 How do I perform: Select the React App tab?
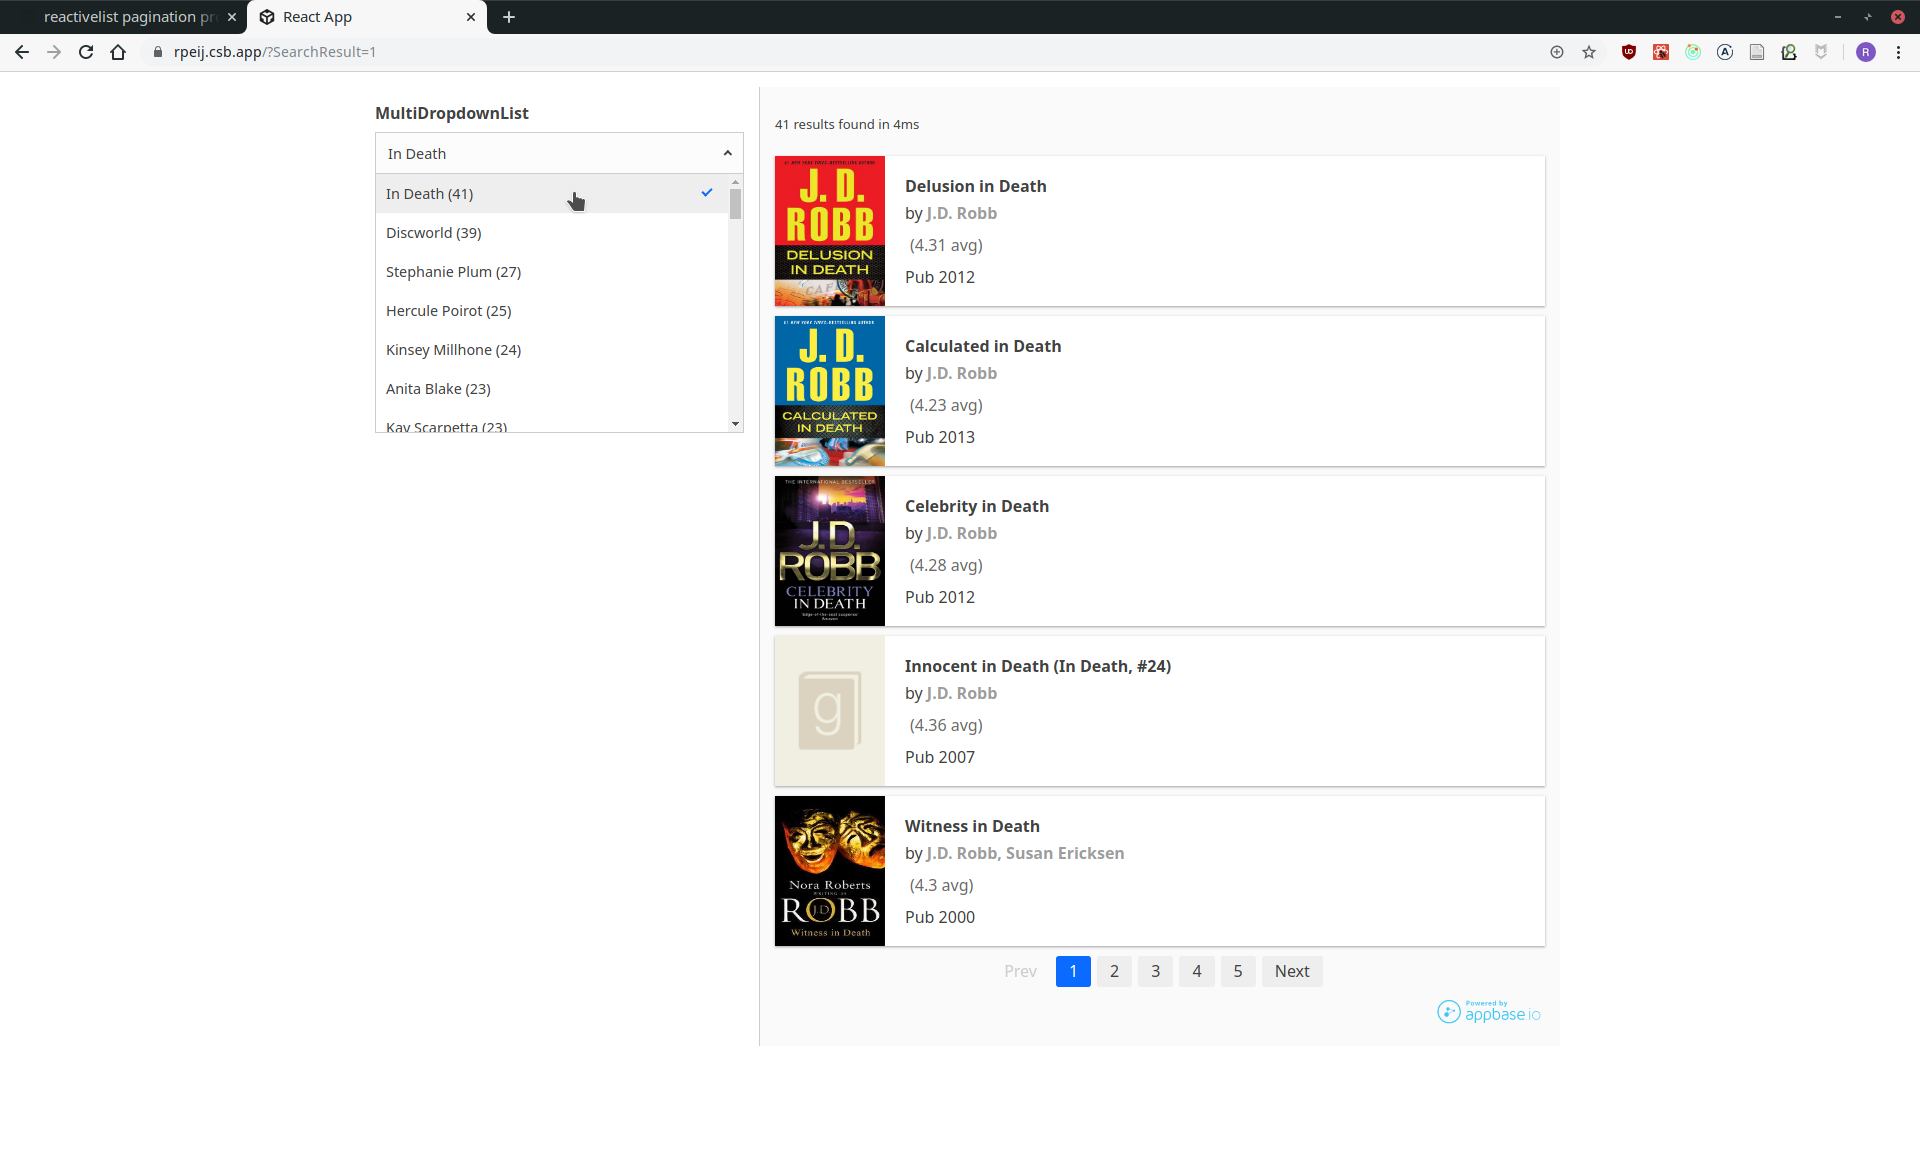pos(367,17)
